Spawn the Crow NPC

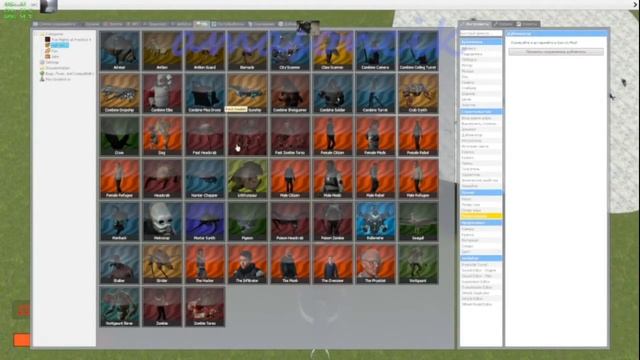click(120, 136)
